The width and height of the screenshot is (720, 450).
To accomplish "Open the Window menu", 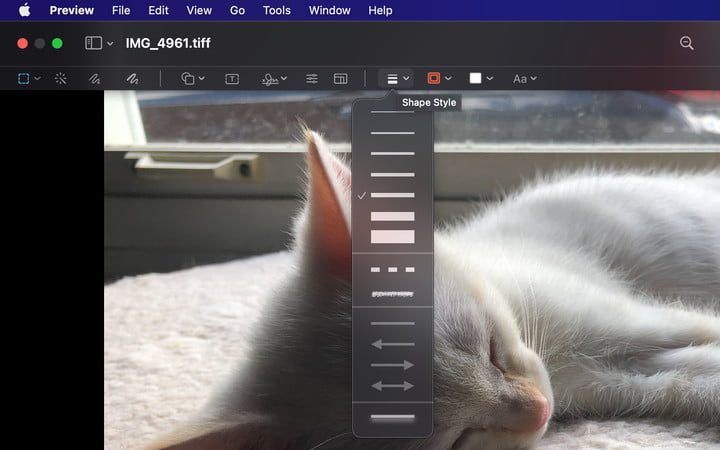I will click(329, 10).
